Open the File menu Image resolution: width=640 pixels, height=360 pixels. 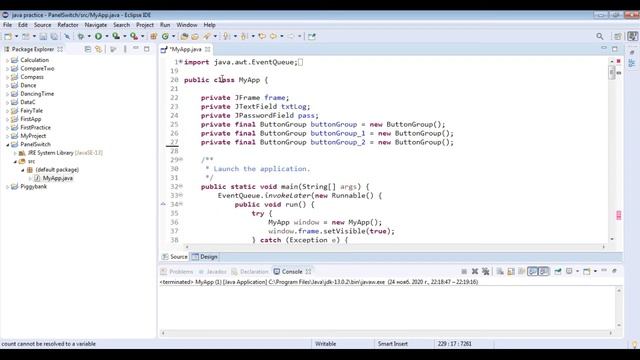point(7,25)
